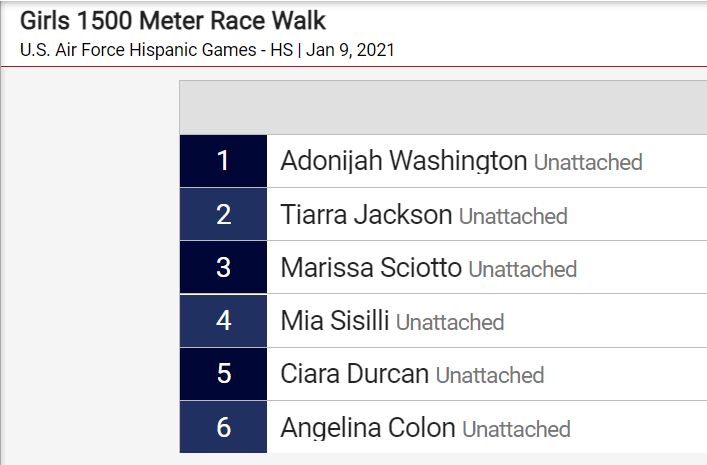
Task: Click the Girls 1500 Meter Race Walk heading
Action: coord(173,21)
